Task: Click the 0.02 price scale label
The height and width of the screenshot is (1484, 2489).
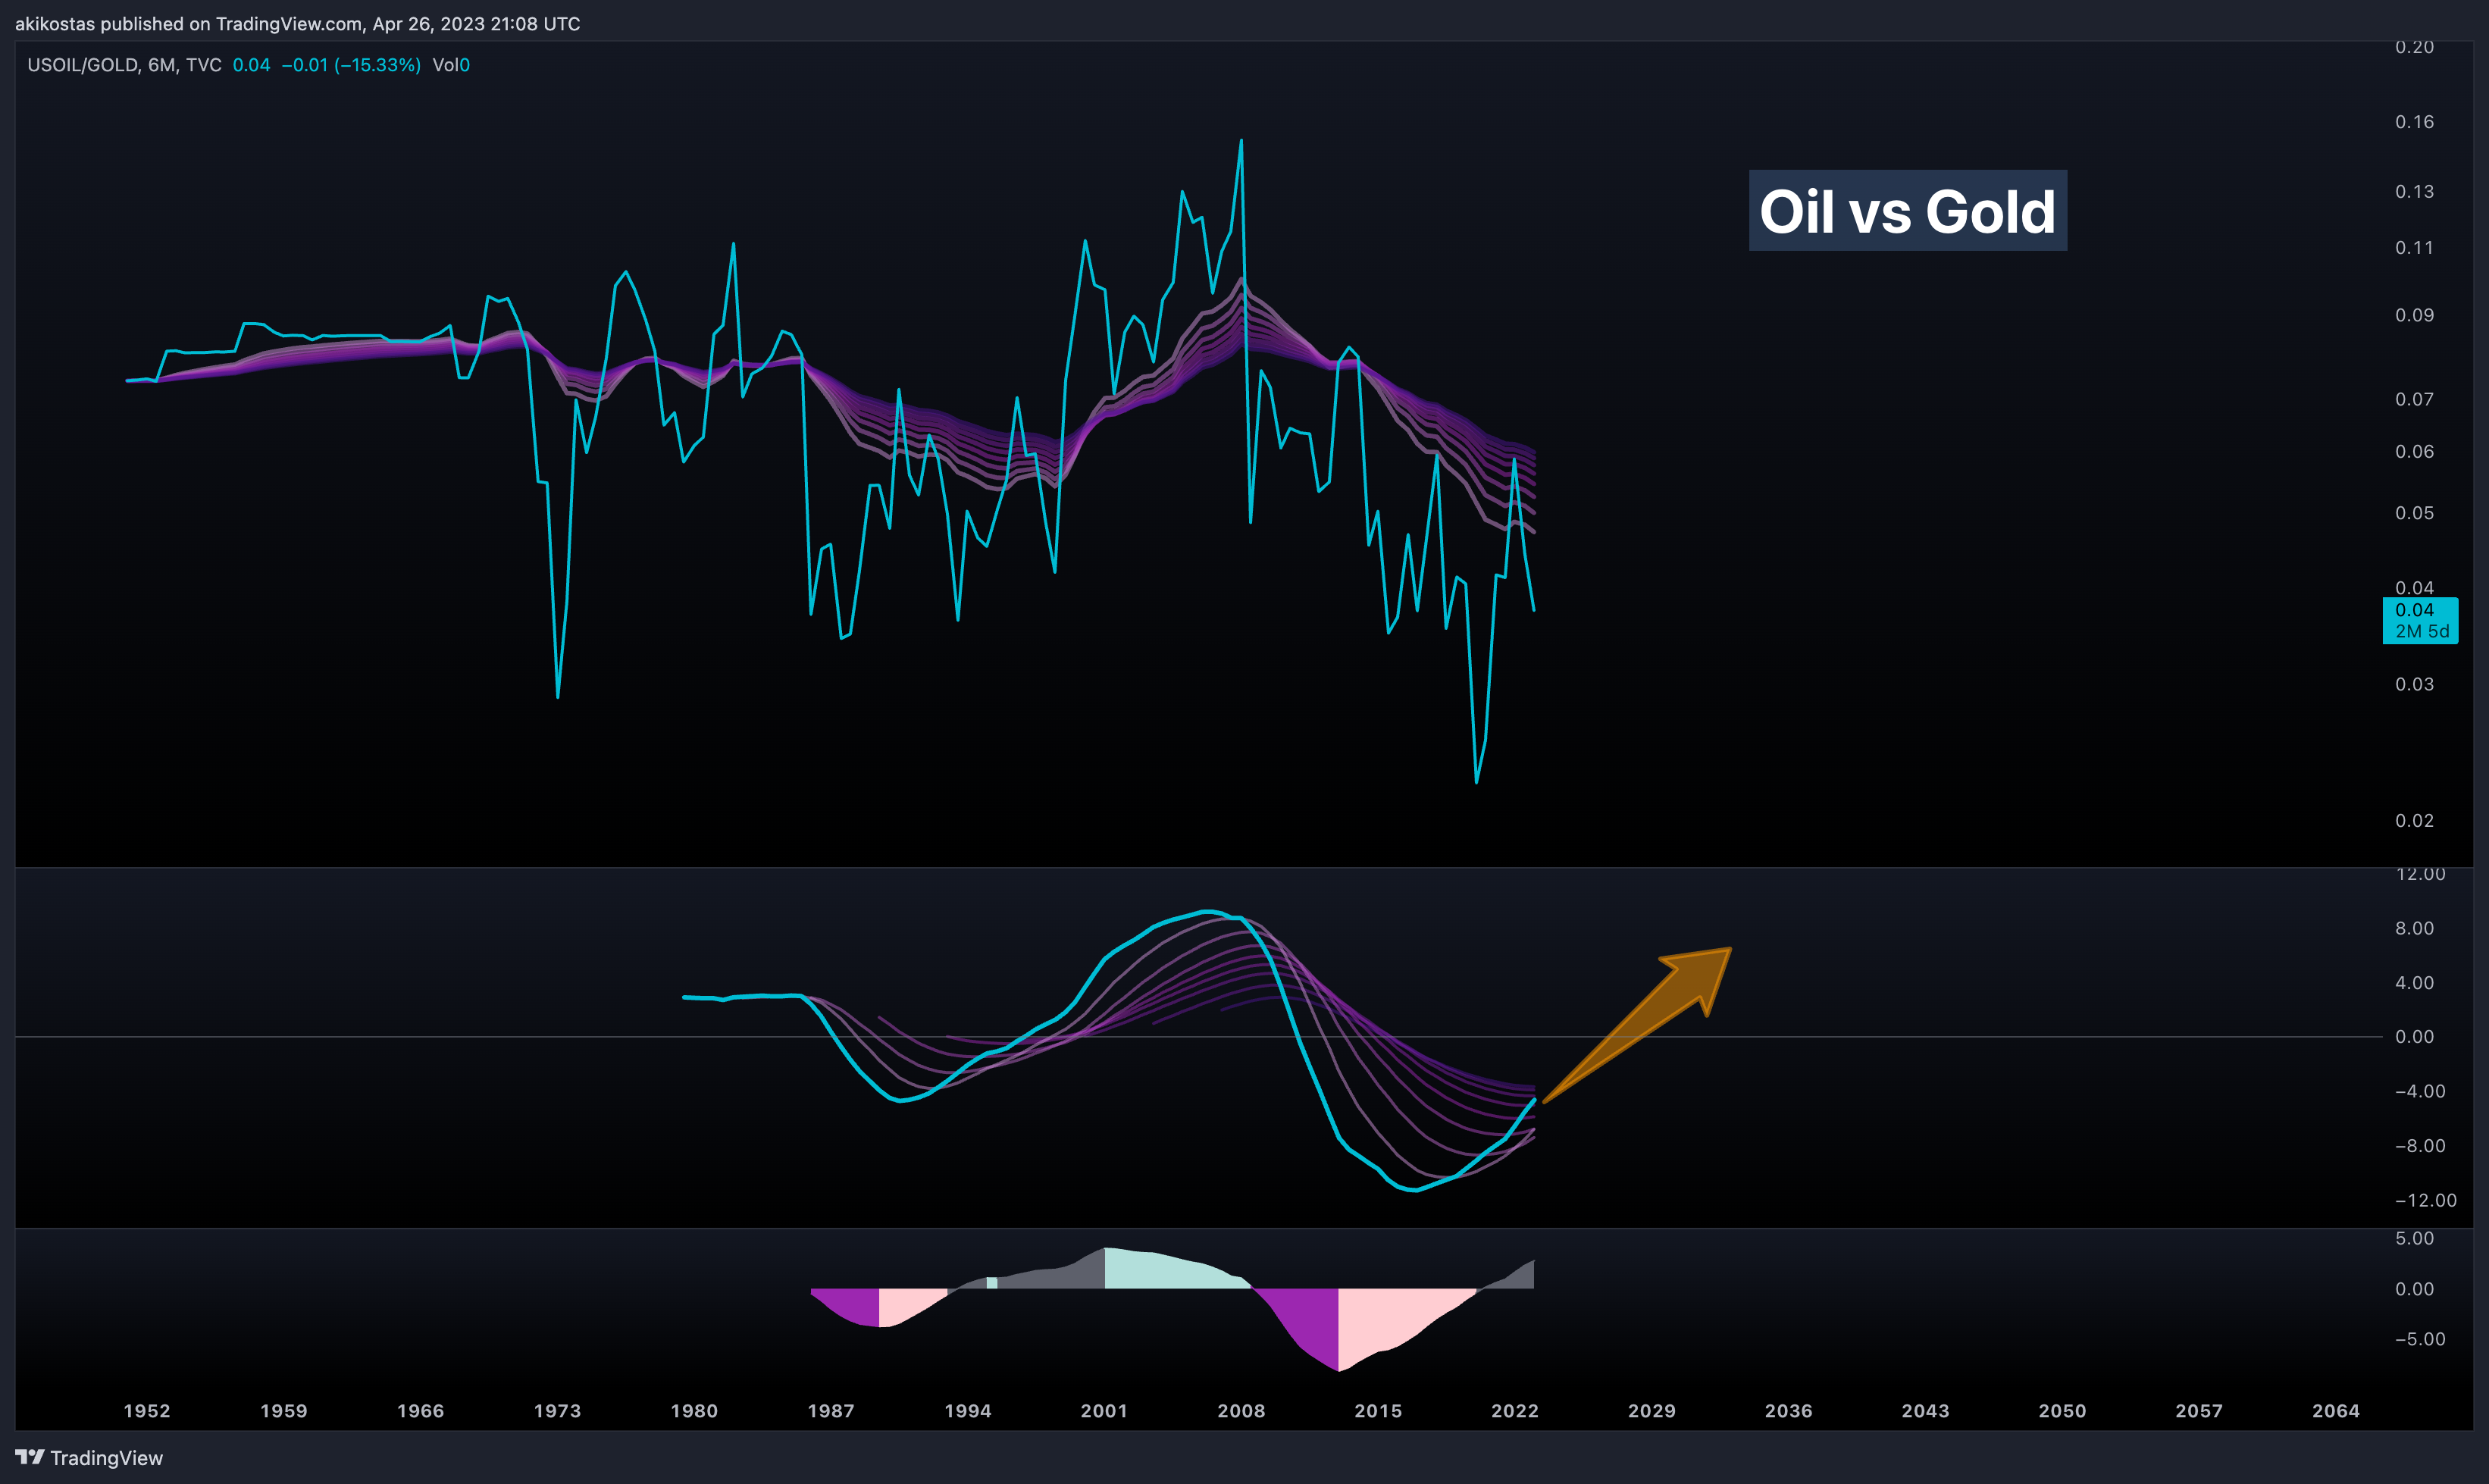Action: point(2414,821)
